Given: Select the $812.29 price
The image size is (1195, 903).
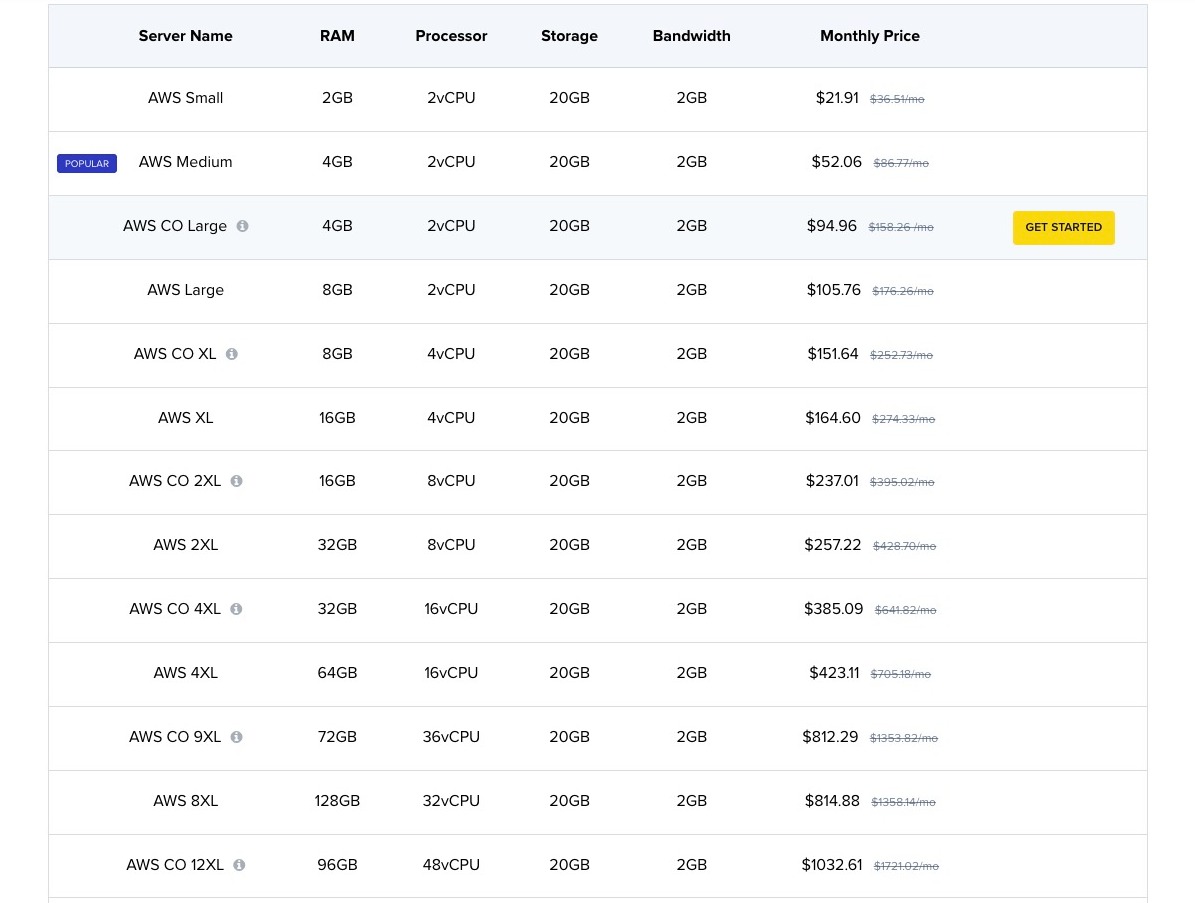Looking at the screenshot, I should click(x=830, y=738).
